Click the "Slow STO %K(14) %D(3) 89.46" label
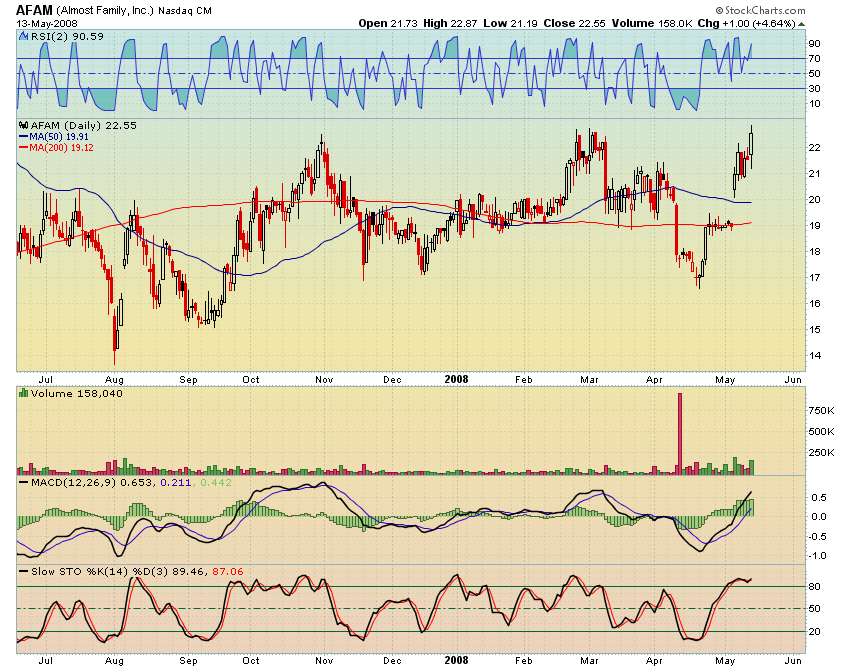Screen dimensions: 850x668 (x=119, y=571)
